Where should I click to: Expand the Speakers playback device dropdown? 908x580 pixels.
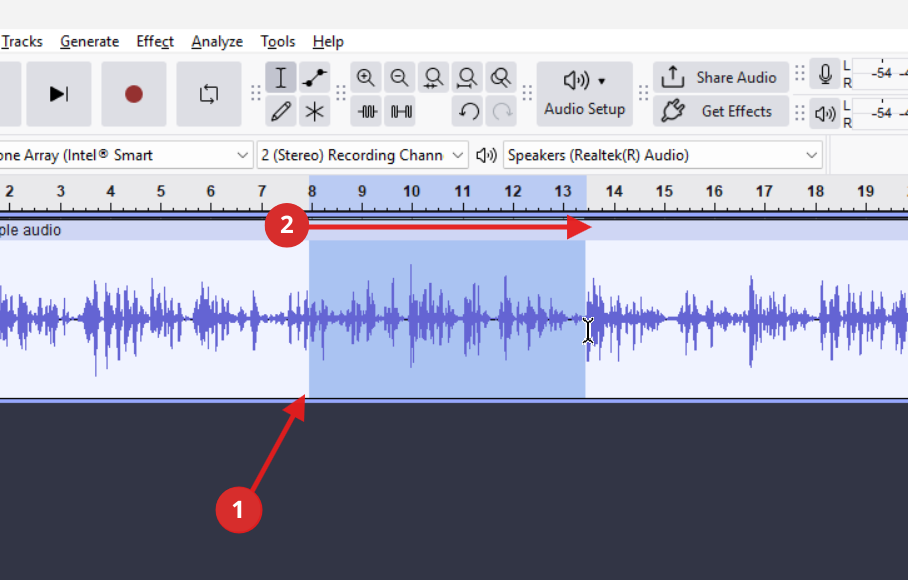pyautogui.click(x=662, y=155)
